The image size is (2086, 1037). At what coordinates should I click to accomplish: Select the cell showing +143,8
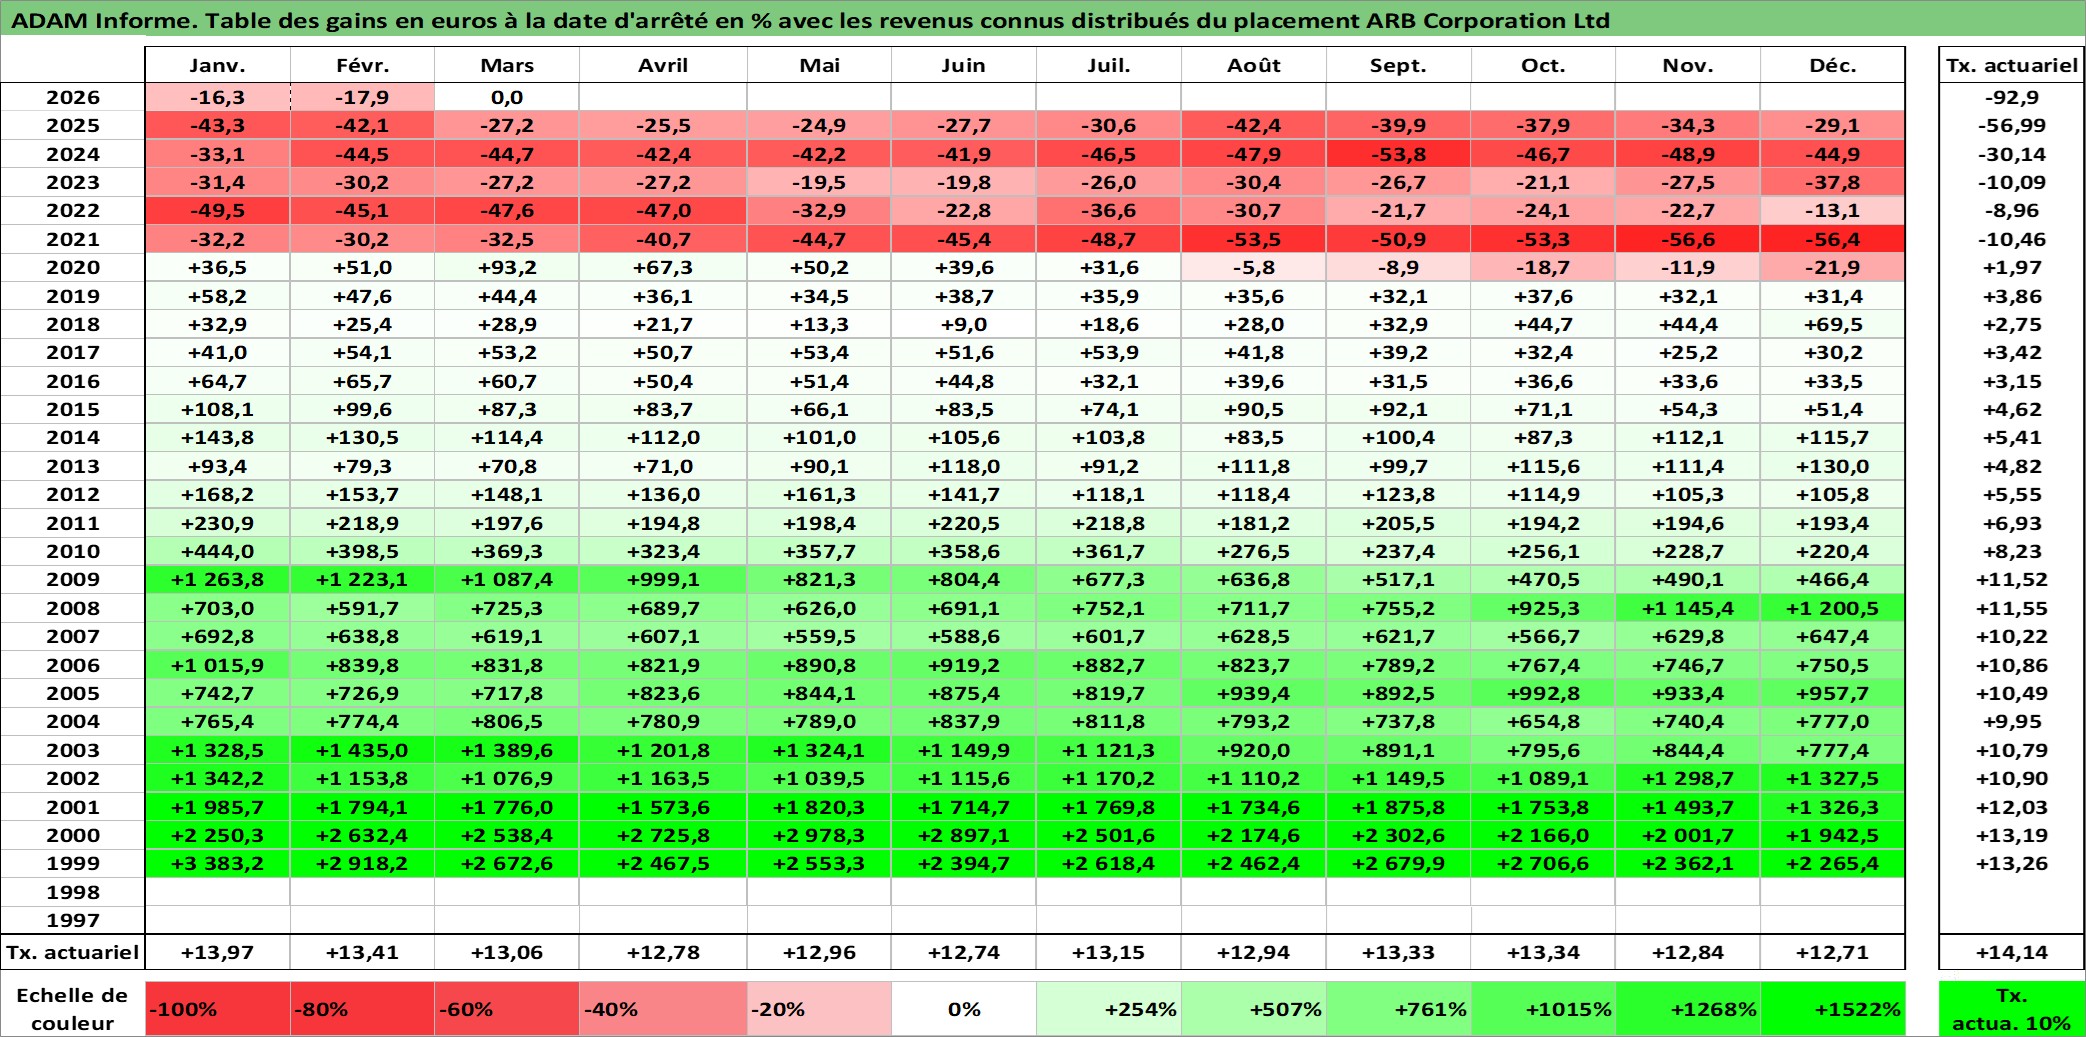[217, 437]
